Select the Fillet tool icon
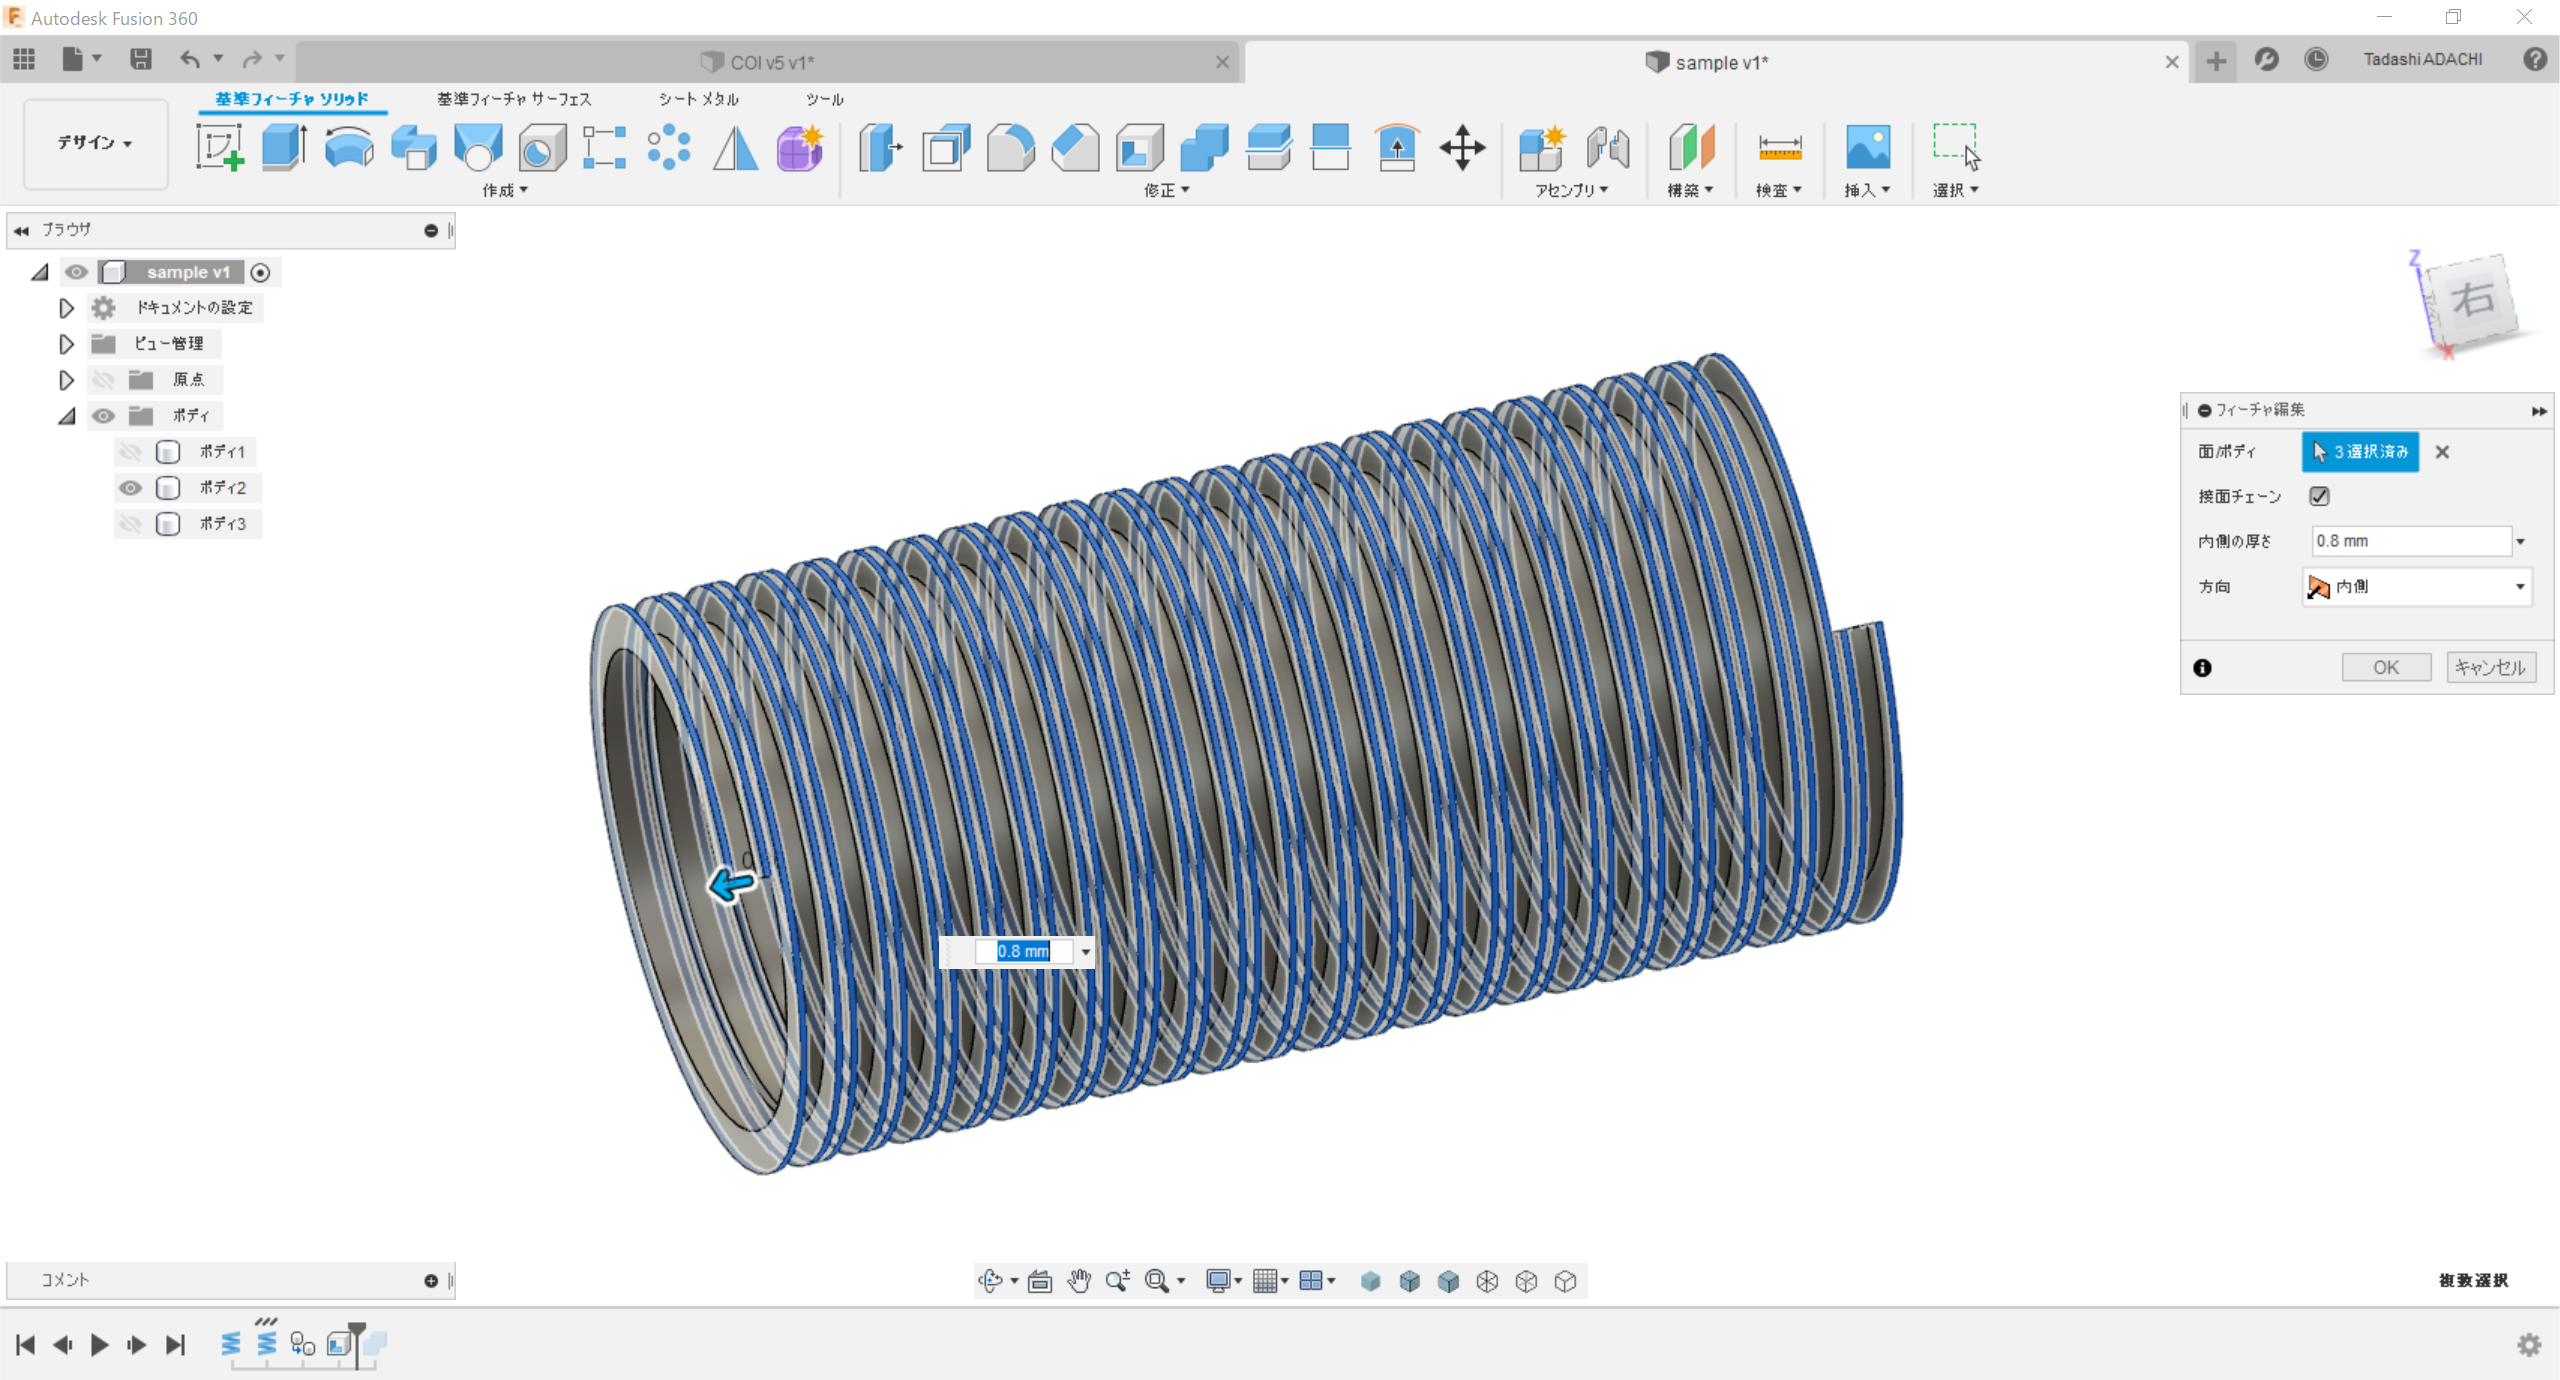This screenshot has height=1380, width=2560. tap(1010, 148)
